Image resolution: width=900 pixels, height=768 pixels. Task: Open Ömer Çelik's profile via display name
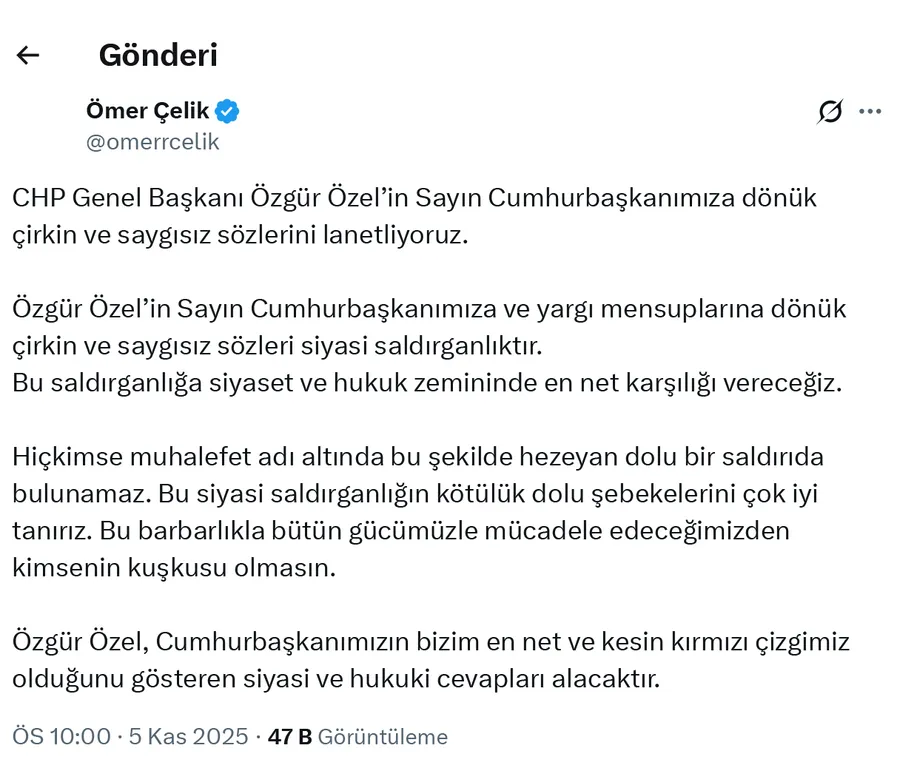click(x=147, y=111)
